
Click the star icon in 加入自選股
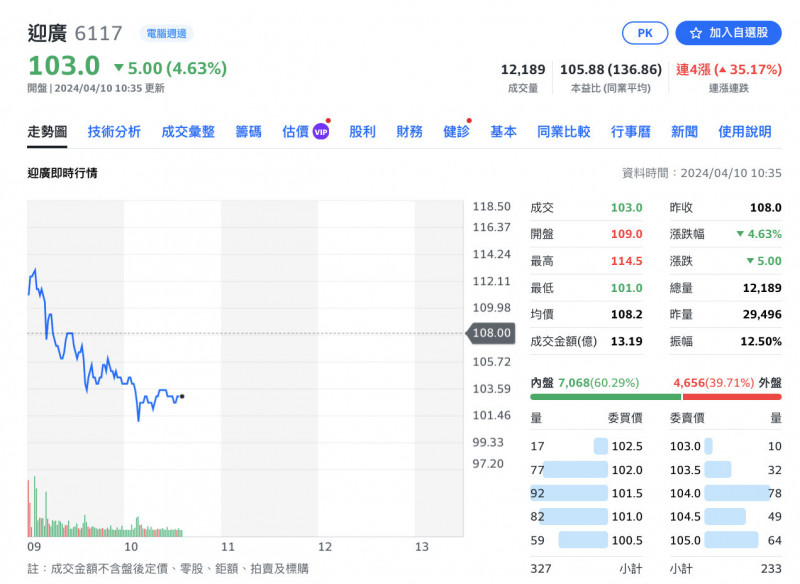[x=695, y=33]
